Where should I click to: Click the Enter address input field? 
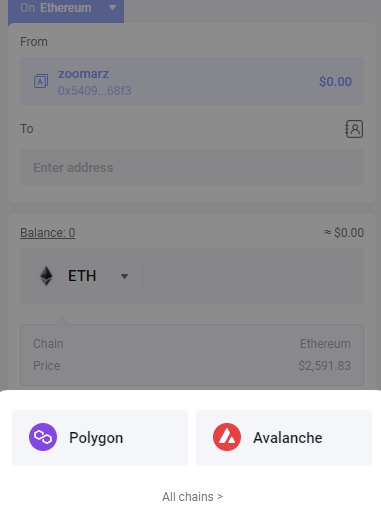pos(192,168)
